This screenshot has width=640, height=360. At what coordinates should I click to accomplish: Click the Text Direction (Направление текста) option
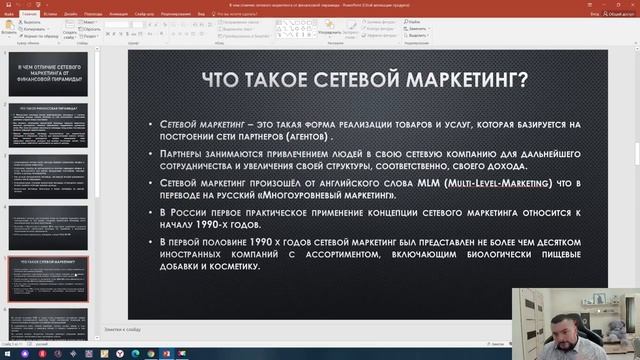click(240, 22)
